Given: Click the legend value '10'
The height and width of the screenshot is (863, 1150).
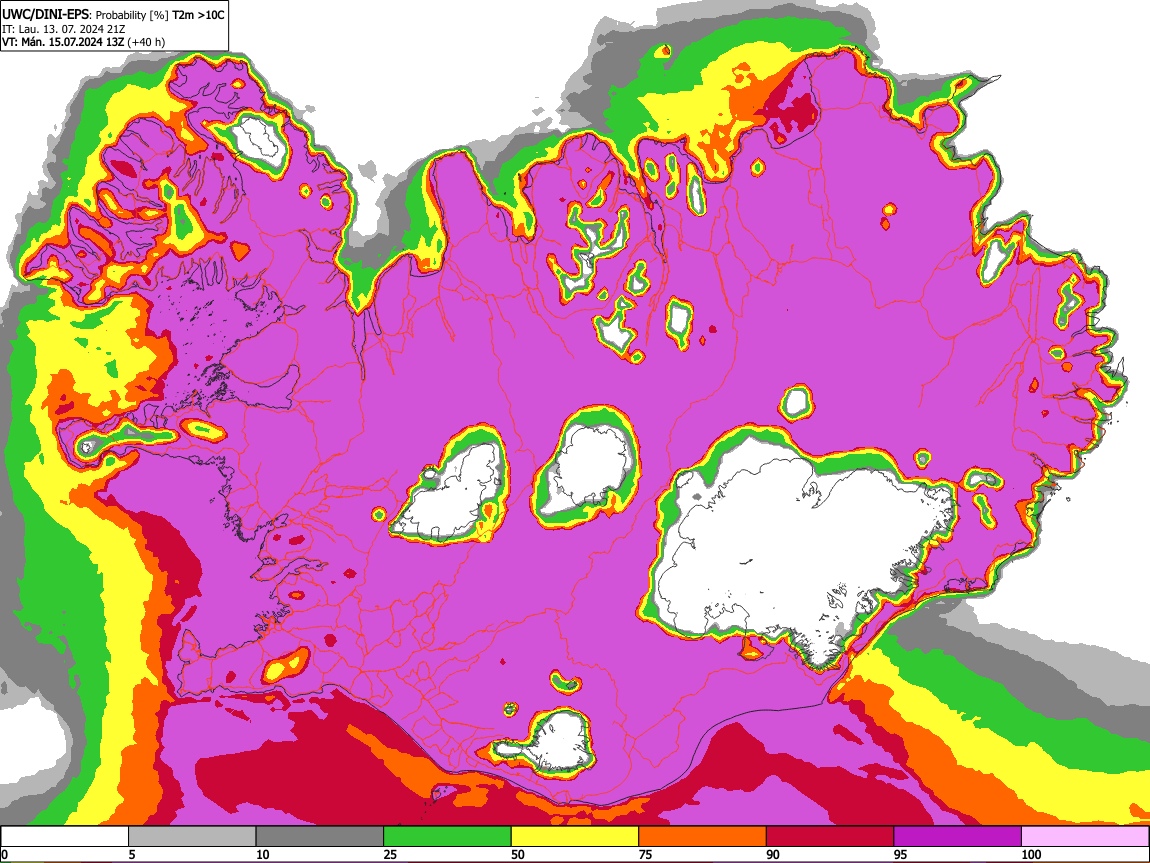Looking at the screenshot, I should click(x=263, y=854).
